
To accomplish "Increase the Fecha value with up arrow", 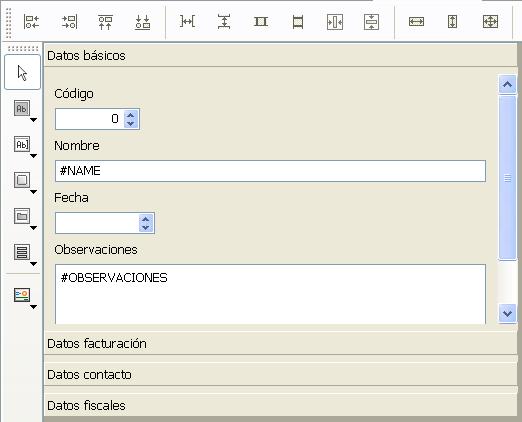I will 146,219.
